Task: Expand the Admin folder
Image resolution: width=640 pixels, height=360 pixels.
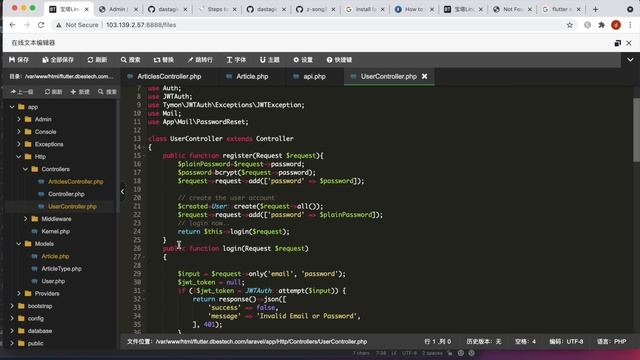Action: (19, 119)
